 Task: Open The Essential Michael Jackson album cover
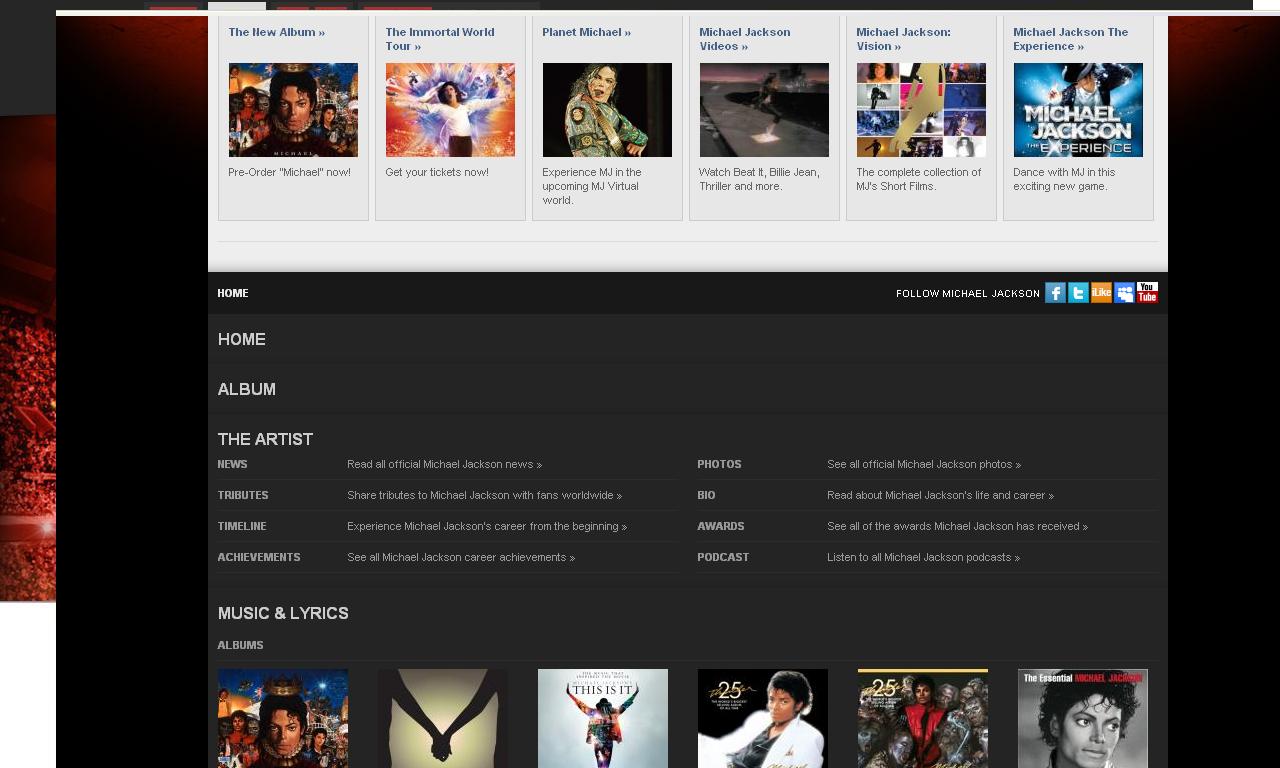tap(1083, 718)
